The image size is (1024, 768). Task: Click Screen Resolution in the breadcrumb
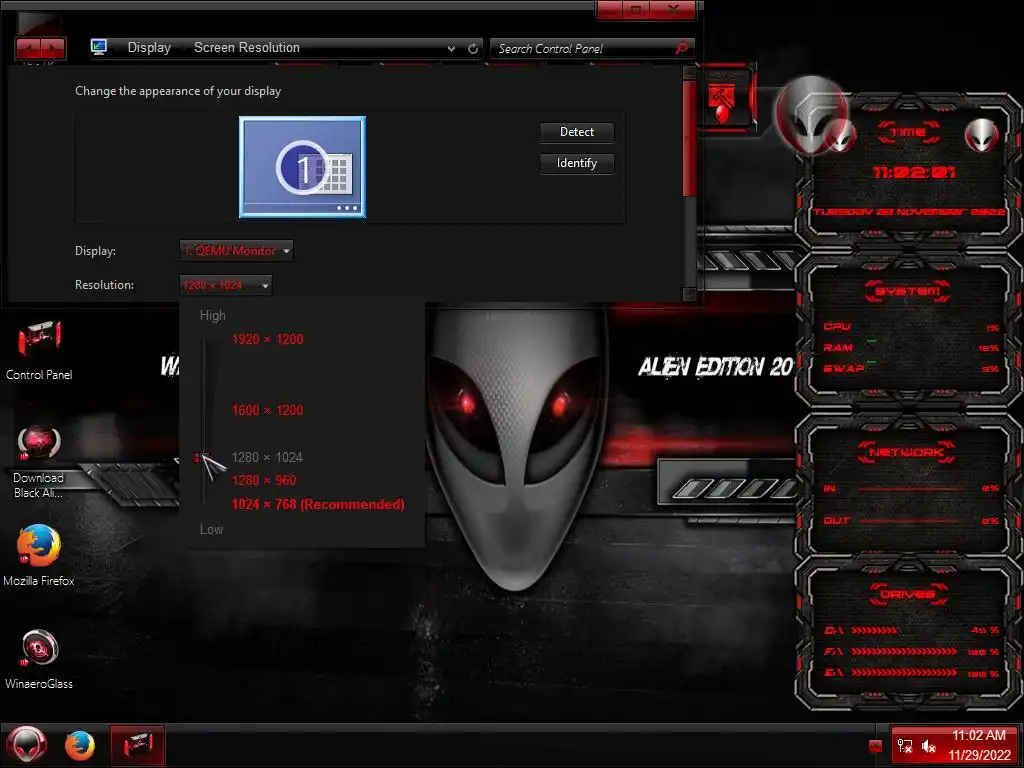(x=247, y=48)
